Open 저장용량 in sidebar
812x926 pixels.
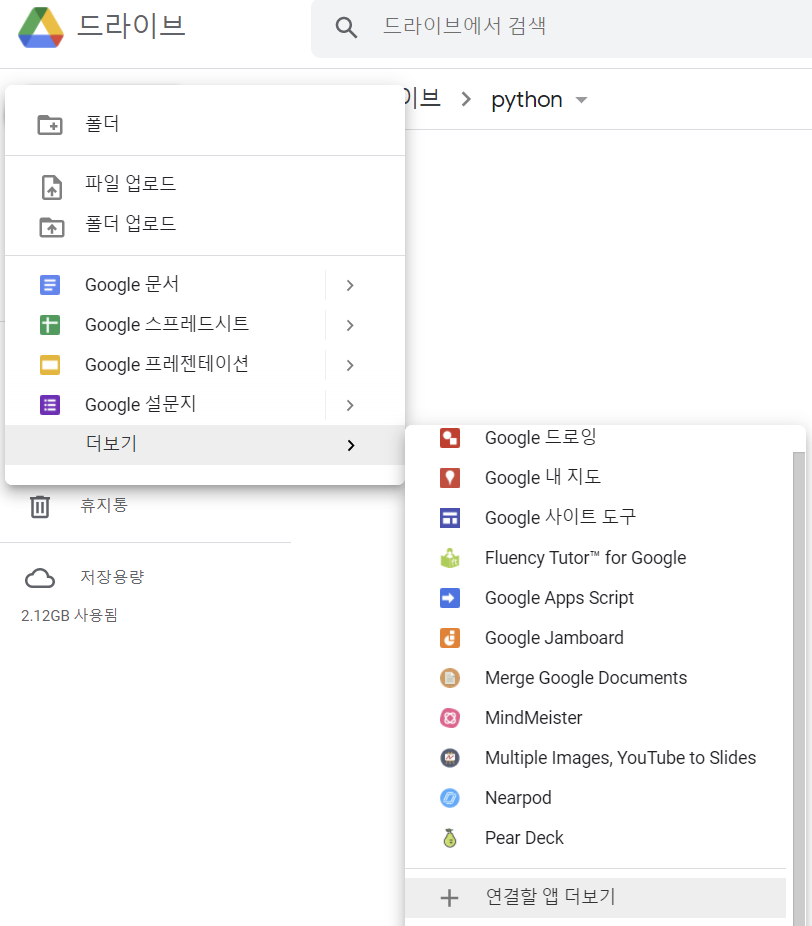(112, 577)
